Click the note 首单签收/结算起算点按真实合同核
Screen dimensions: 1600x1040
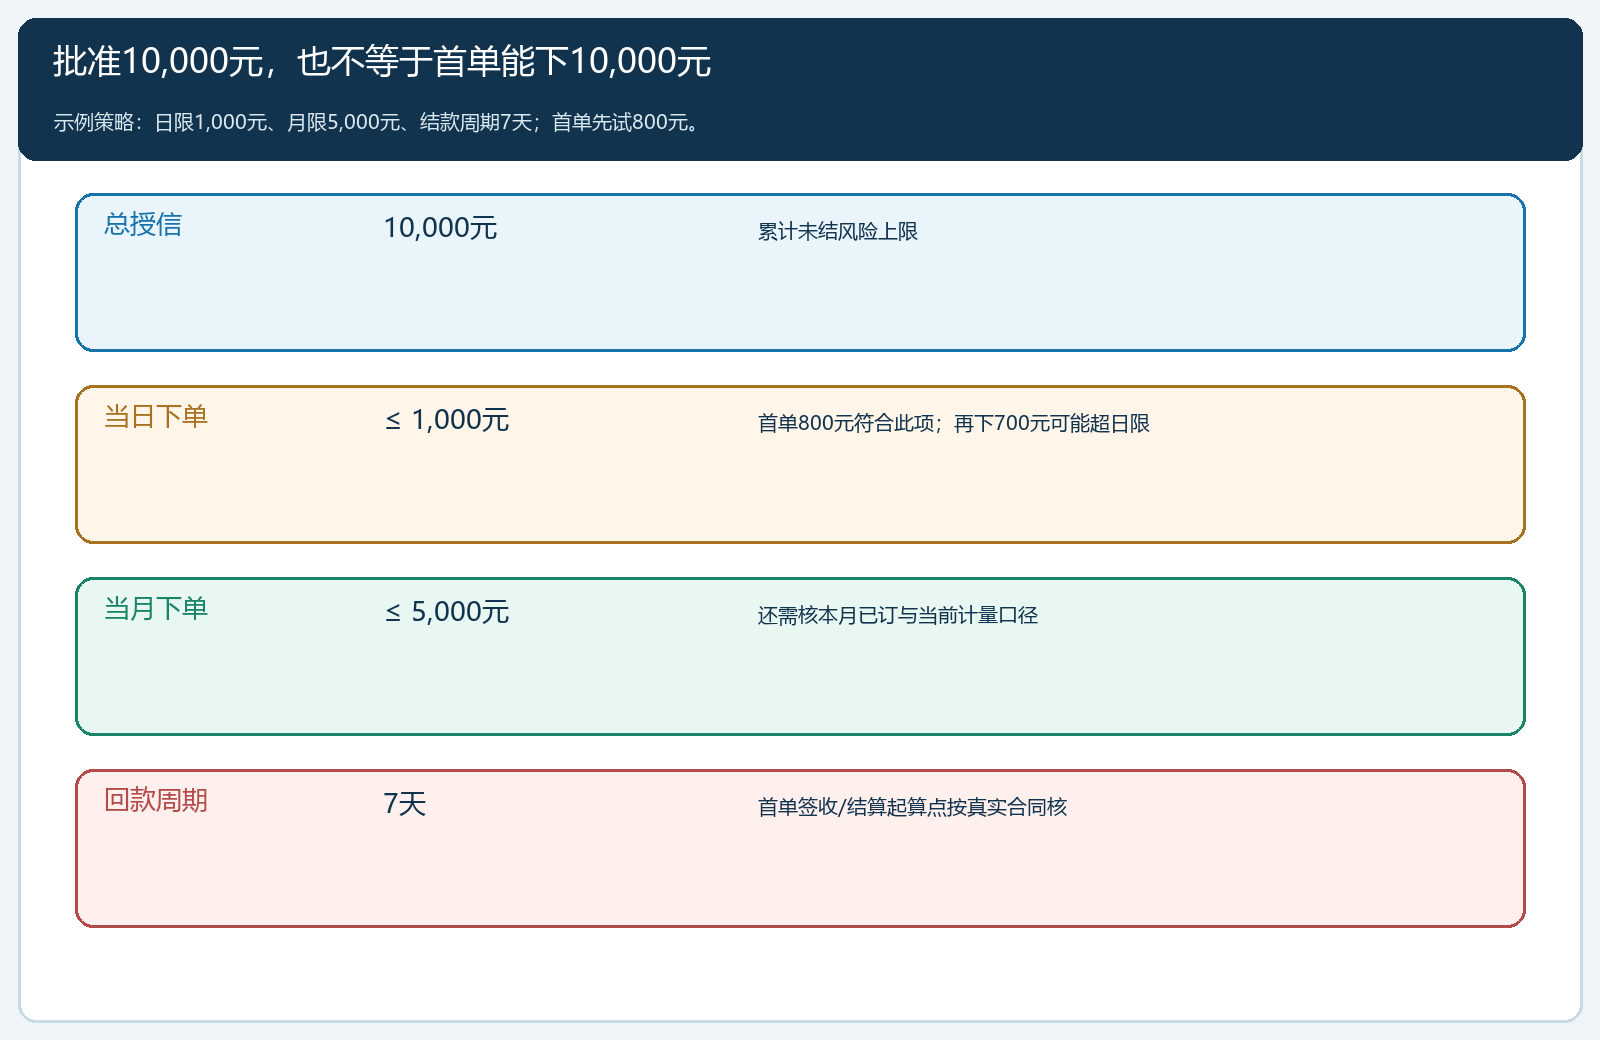[913, 807]
